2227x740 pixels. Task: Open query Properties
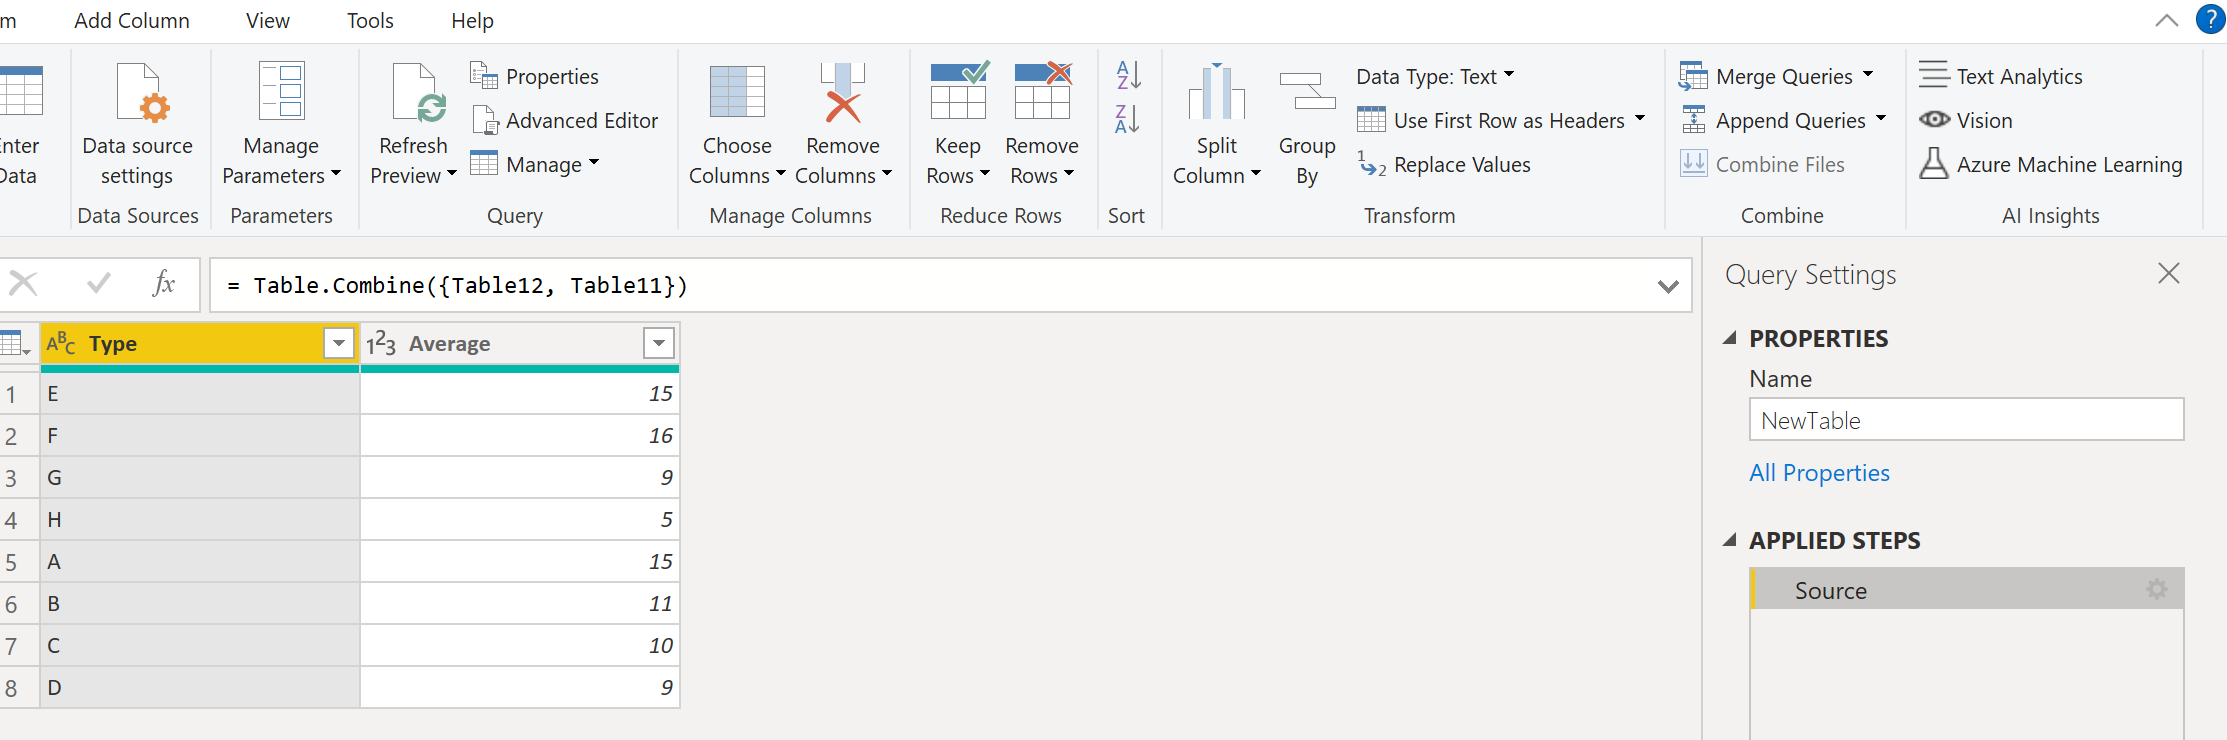coord(535,76)
